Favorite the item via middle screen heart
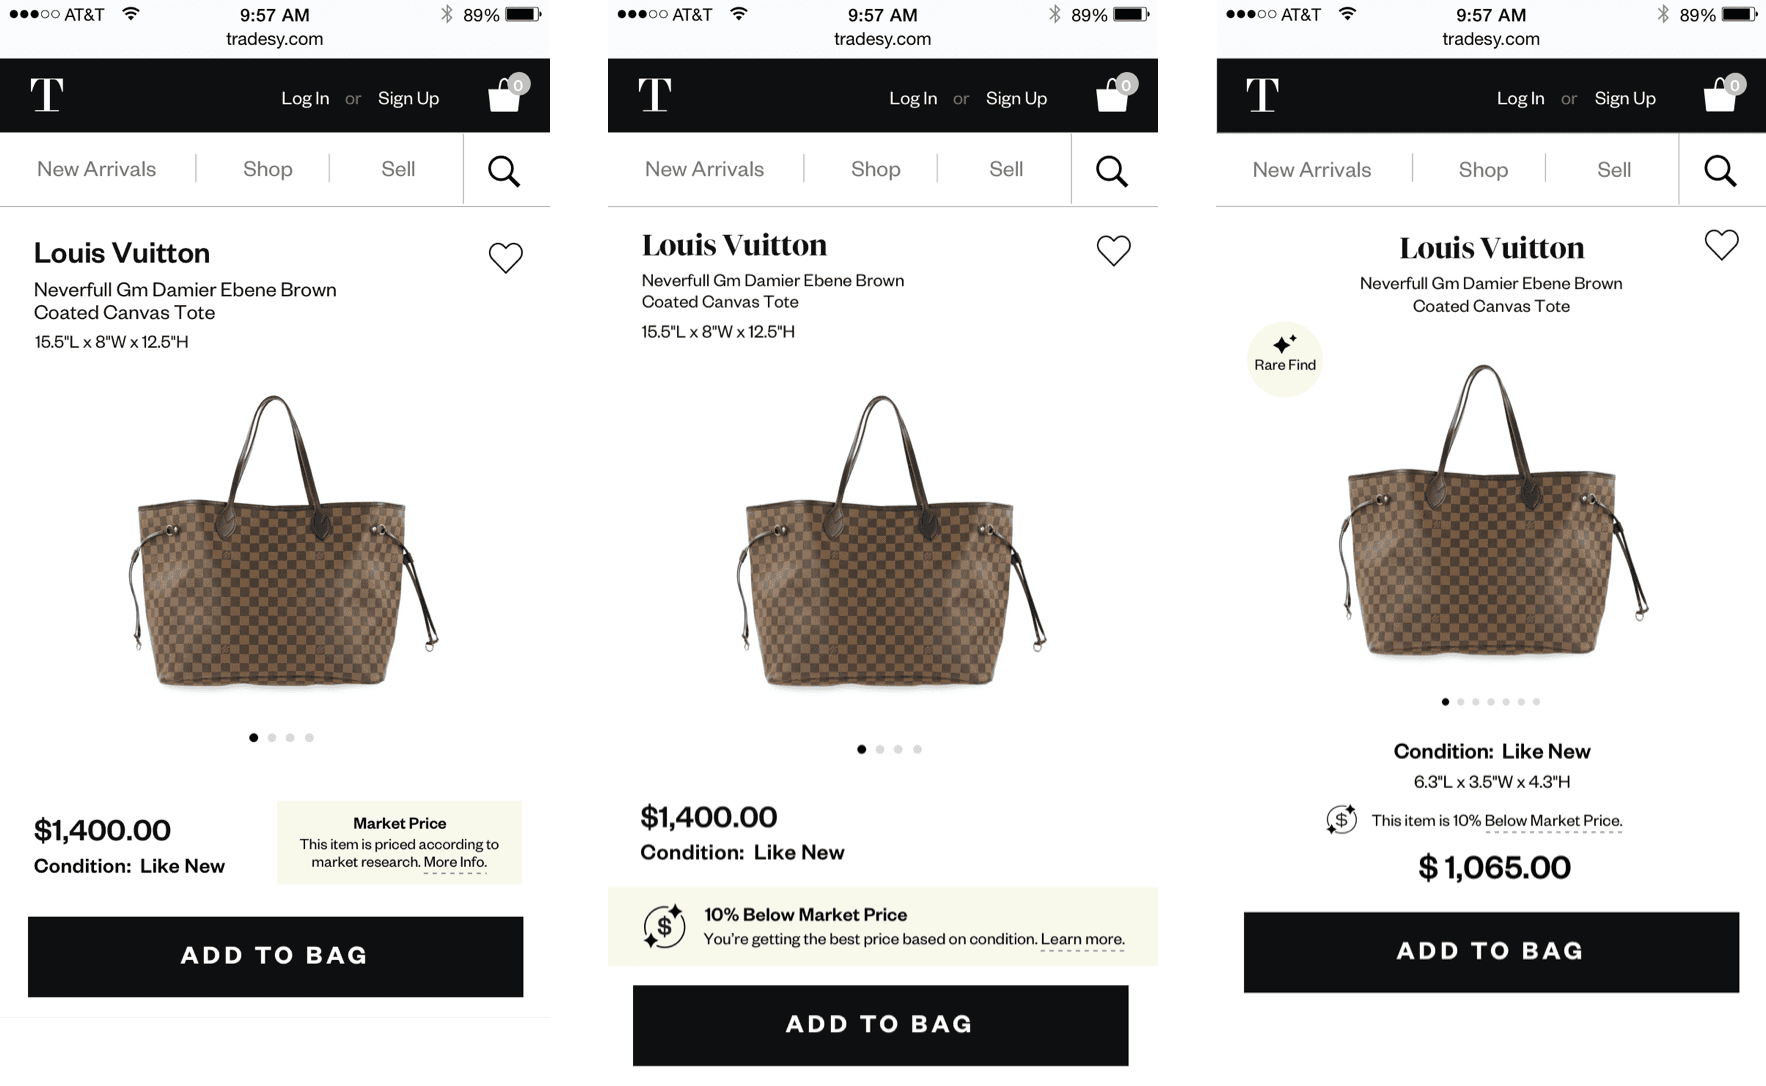This screenshot has height=1086, width=1766. [1113, 250]
